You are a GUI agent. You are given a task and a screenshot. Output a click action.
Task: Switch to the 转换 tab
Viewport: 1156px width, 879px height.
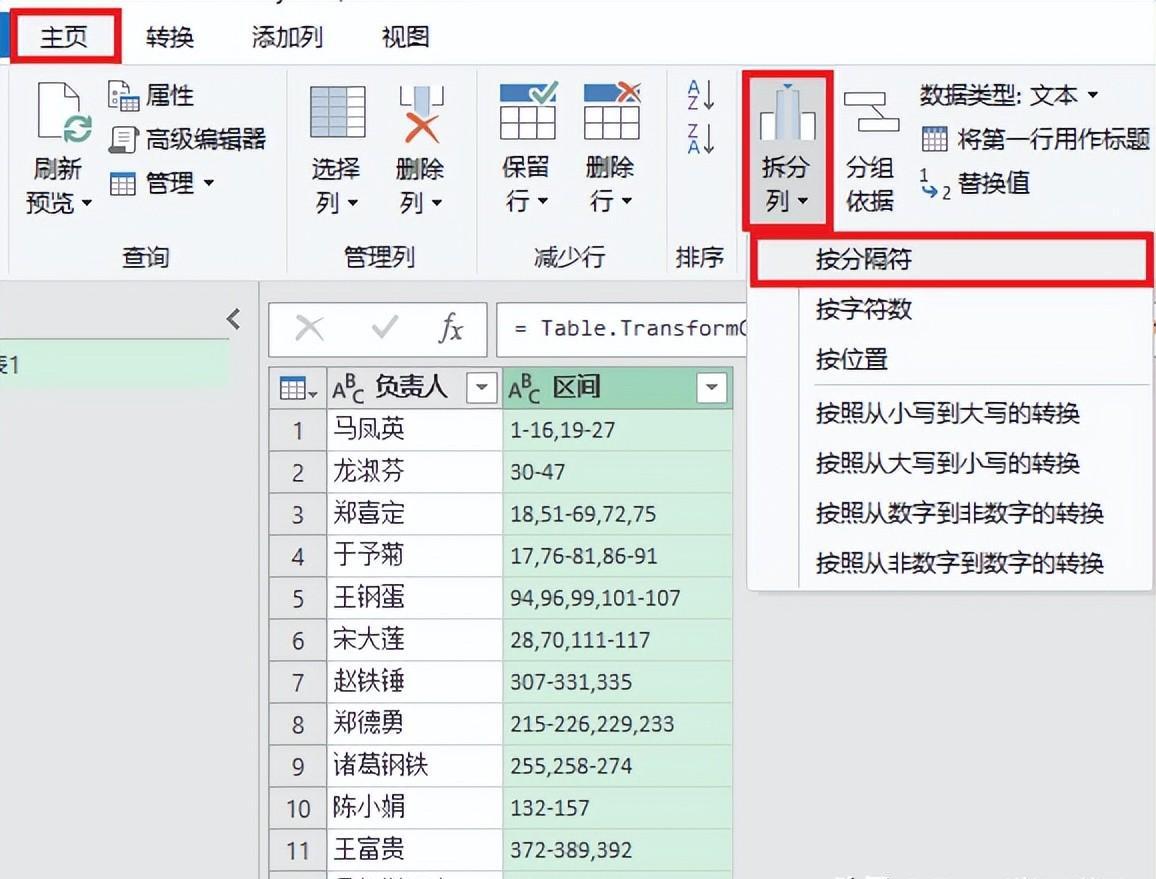click(x=170, y=36)
